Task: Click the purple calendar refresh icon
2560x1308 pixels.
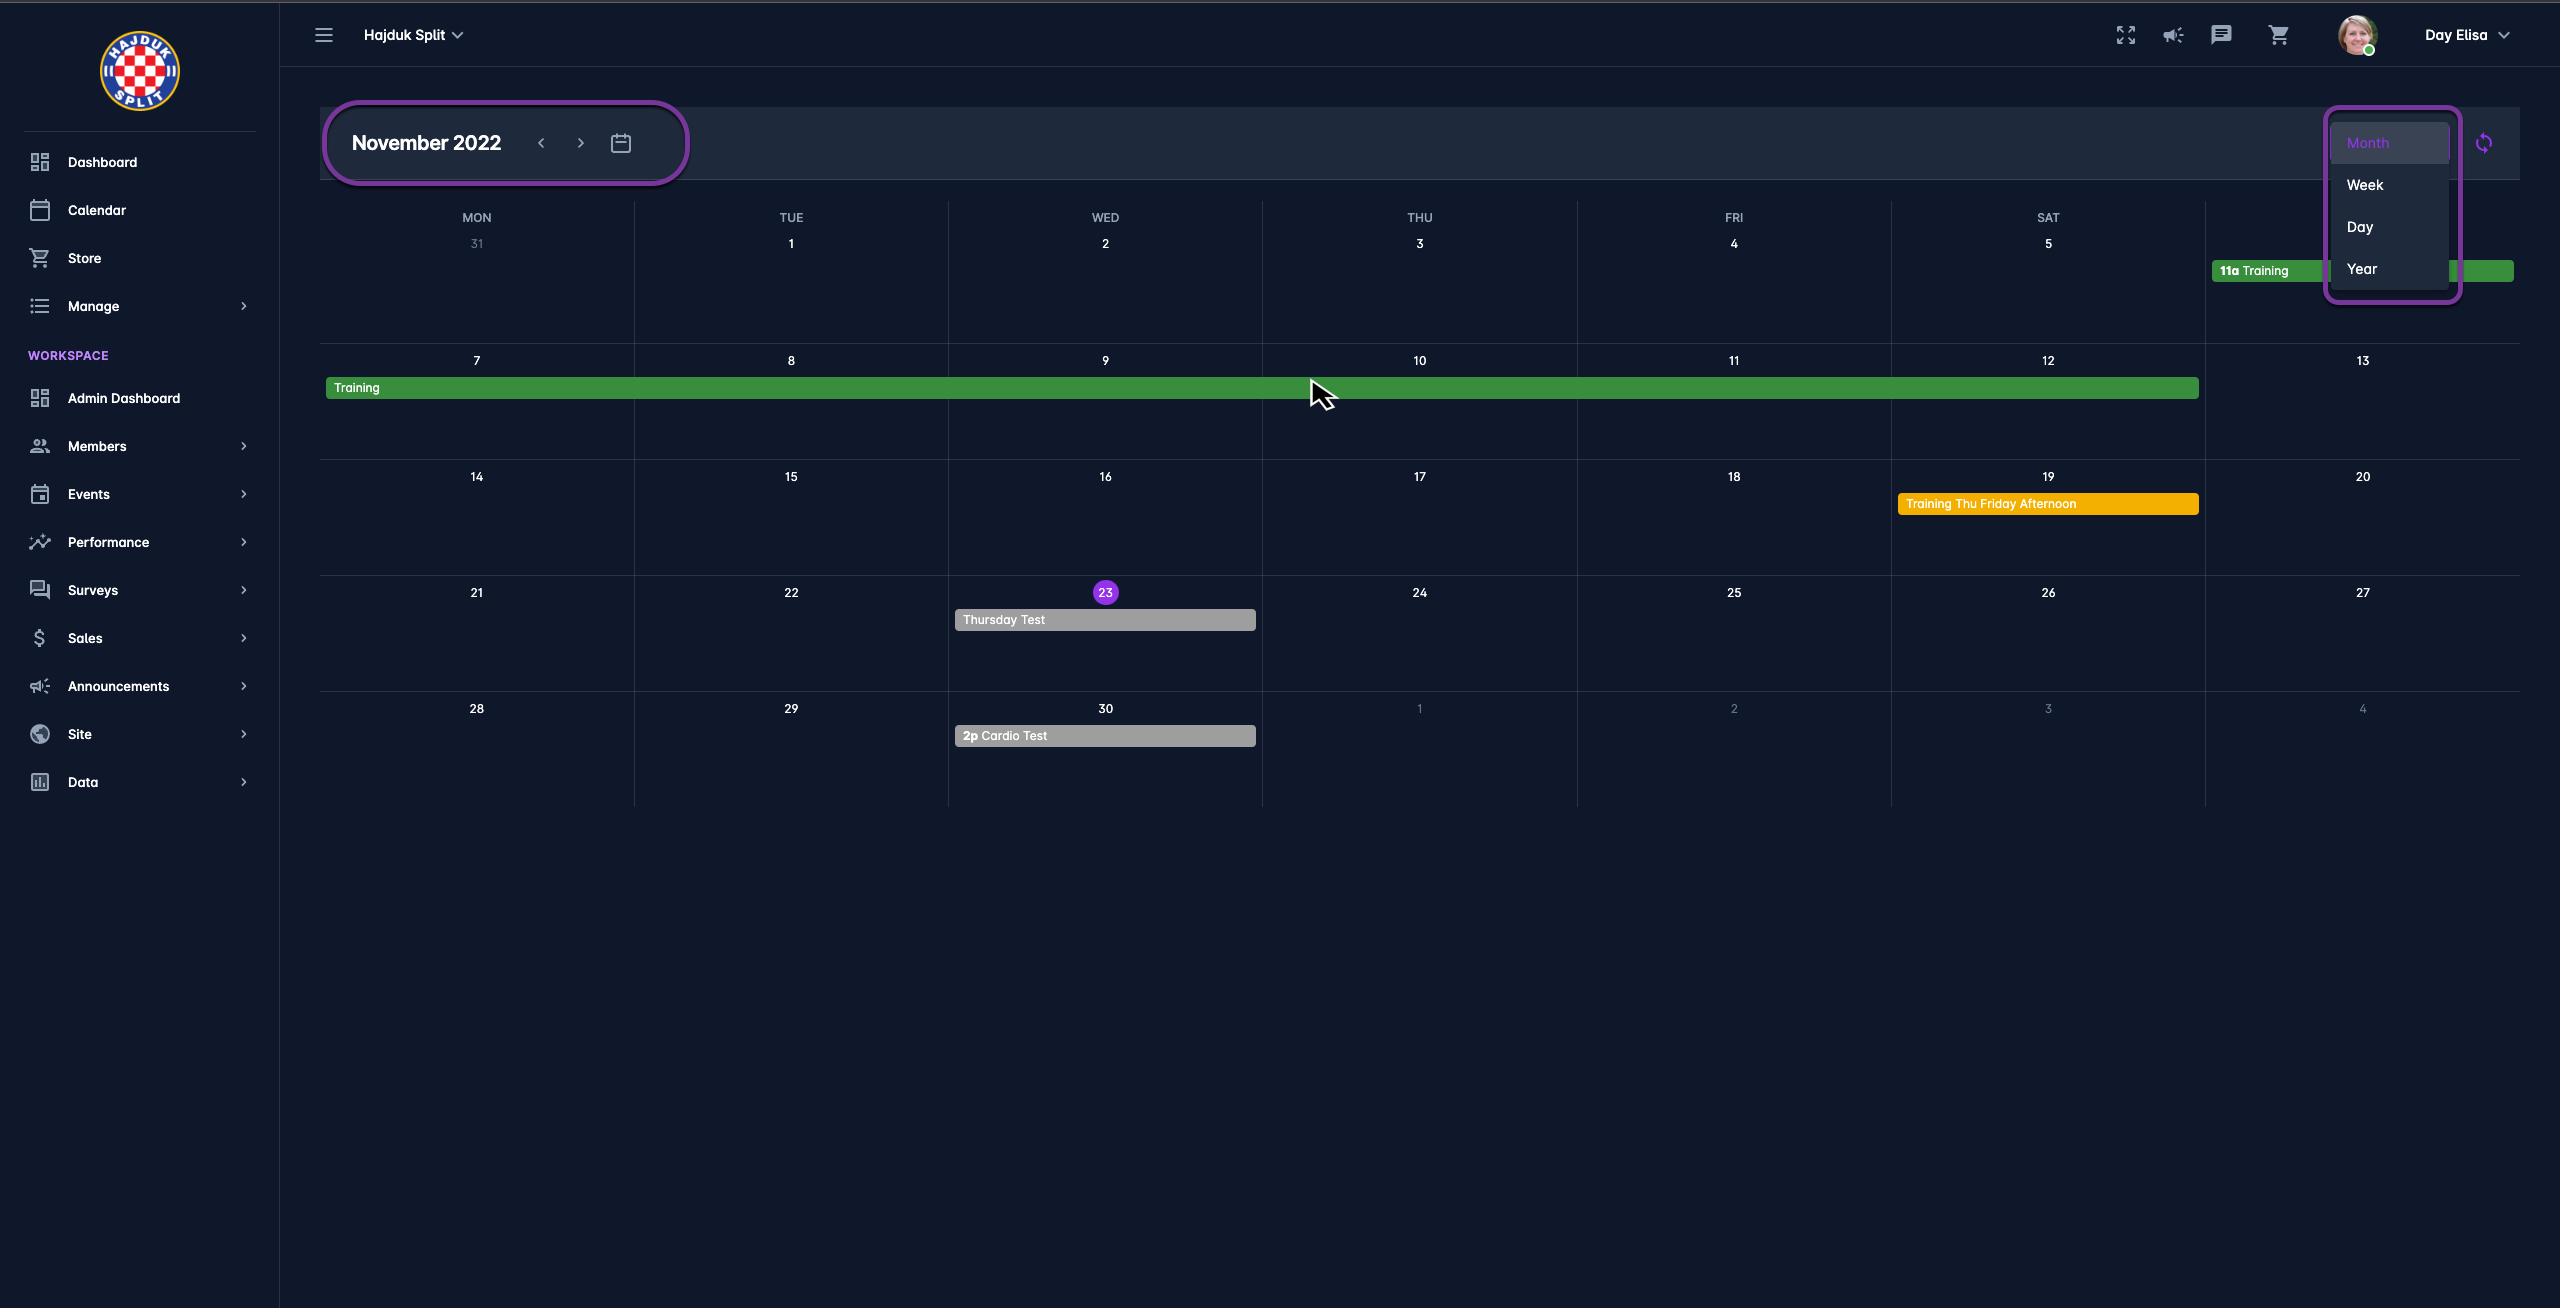Action: tap(2484, 143)
